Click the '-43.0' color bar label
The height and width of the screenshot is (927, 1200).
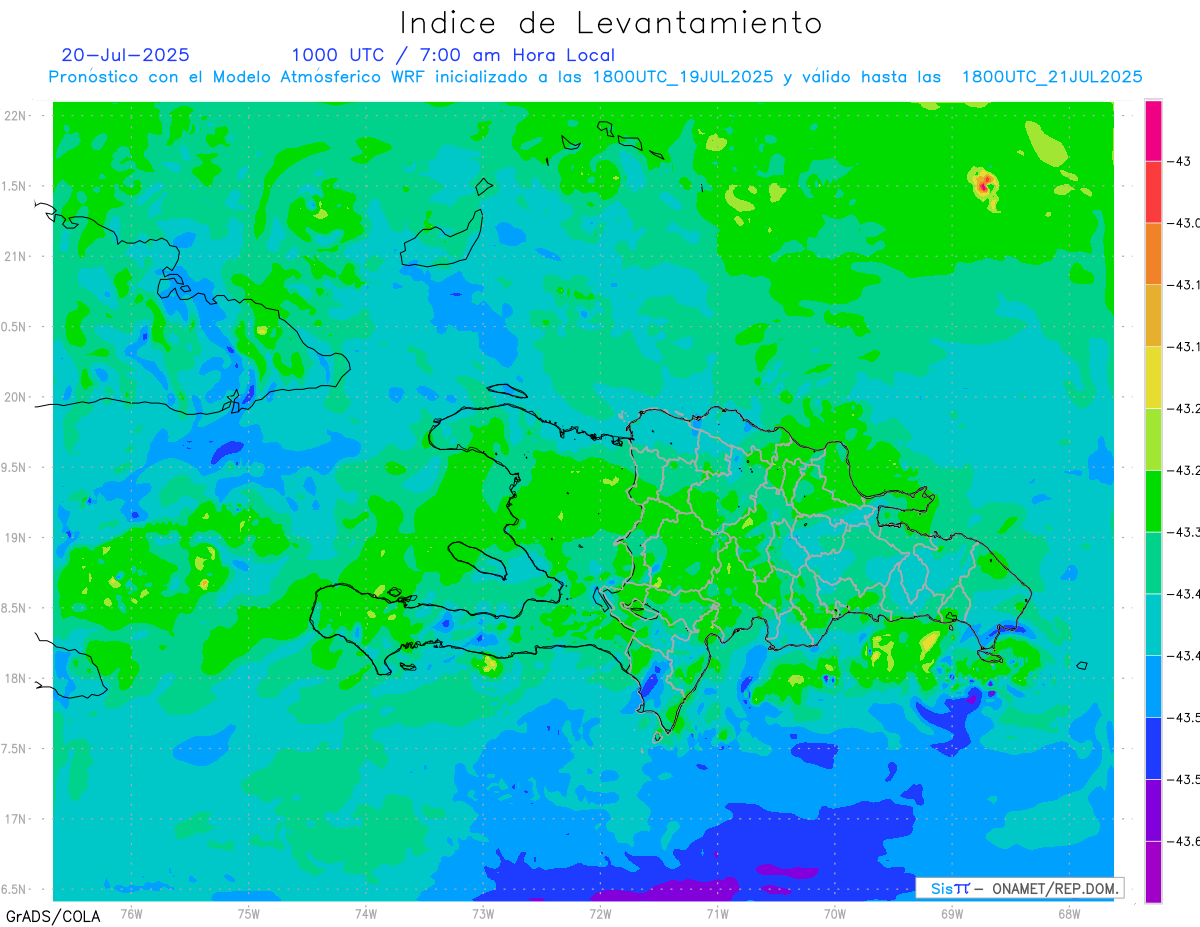pyautogui.click(x=1185, y=223)
